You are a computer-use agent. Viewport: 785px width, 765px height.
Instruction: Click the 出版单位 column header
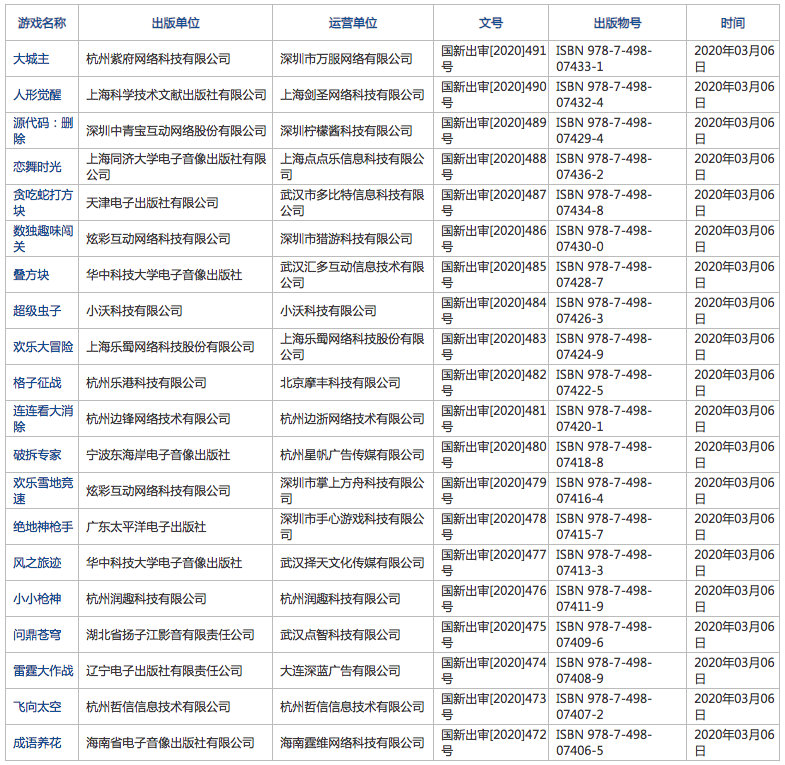click(176, 23)
